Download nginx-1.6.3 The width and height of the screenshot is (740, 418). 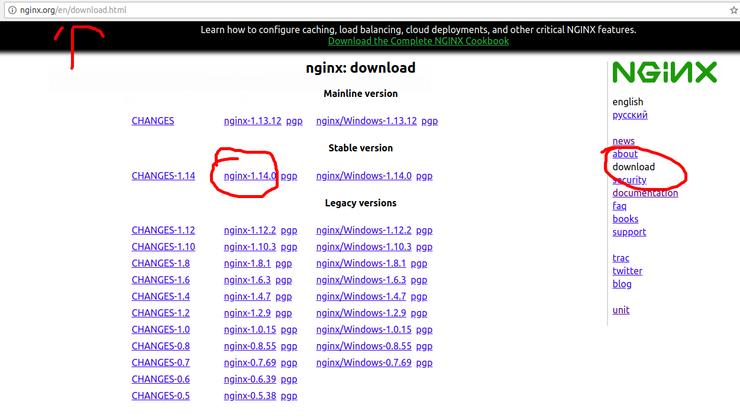click(x=247, y=280)
